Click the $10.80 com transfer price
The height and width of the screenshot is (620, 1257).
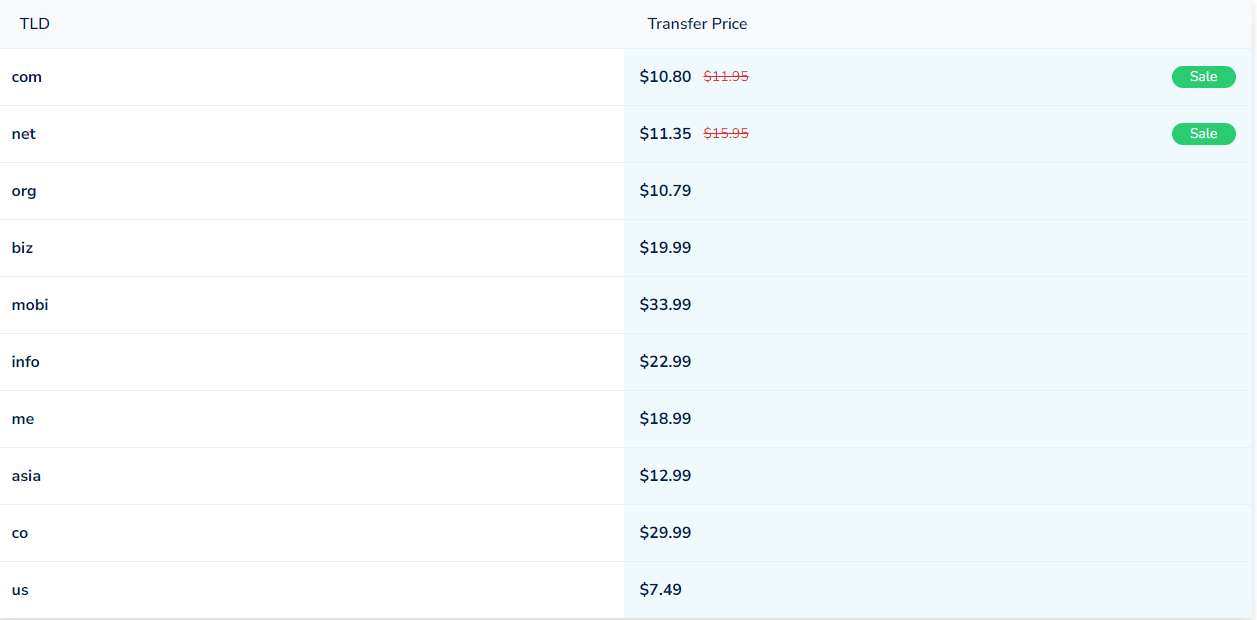[665, 77]
